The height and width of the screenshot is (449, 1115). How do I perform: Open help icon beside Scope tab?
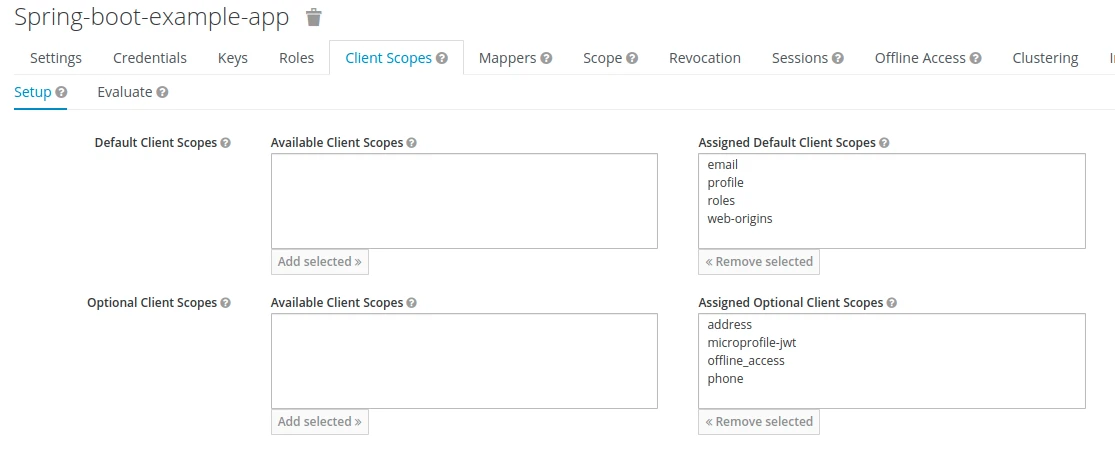pos(631,58)
